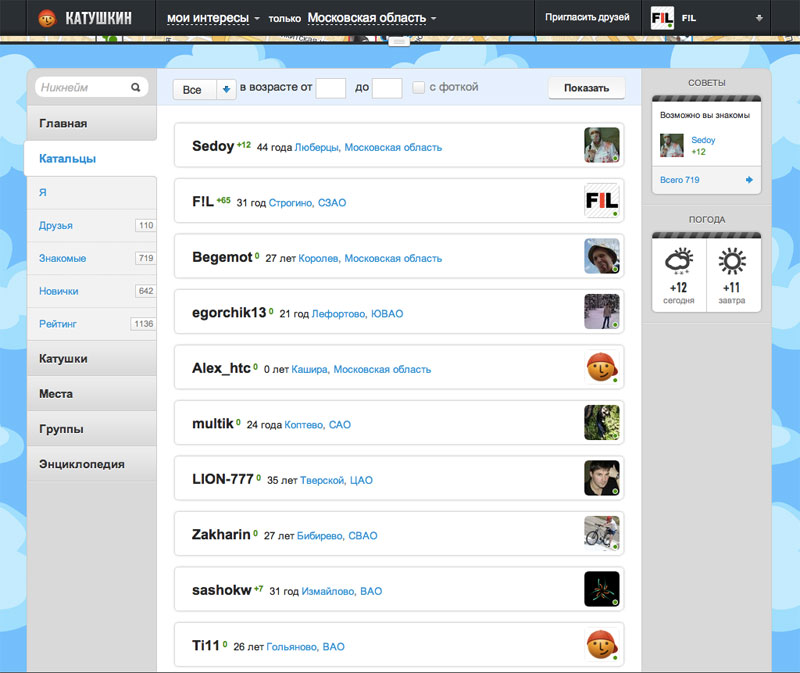
Task: Click tomorrow's sunny weather icon
Action: pos(732,261)
